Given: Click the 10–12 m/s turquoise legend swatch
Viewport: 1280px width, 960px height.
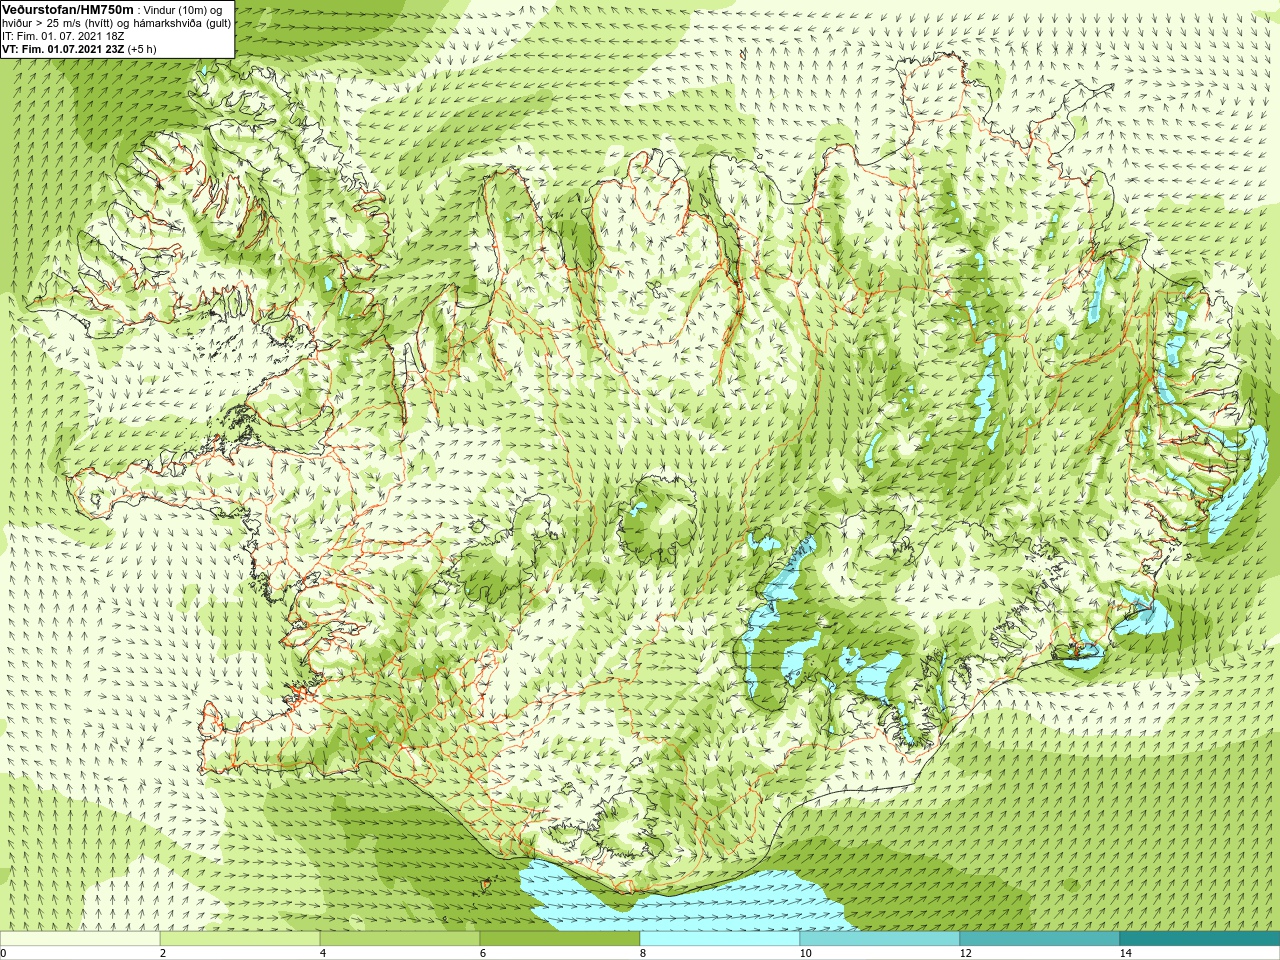Looking at the screenshot, I should [x=880, y=939].
